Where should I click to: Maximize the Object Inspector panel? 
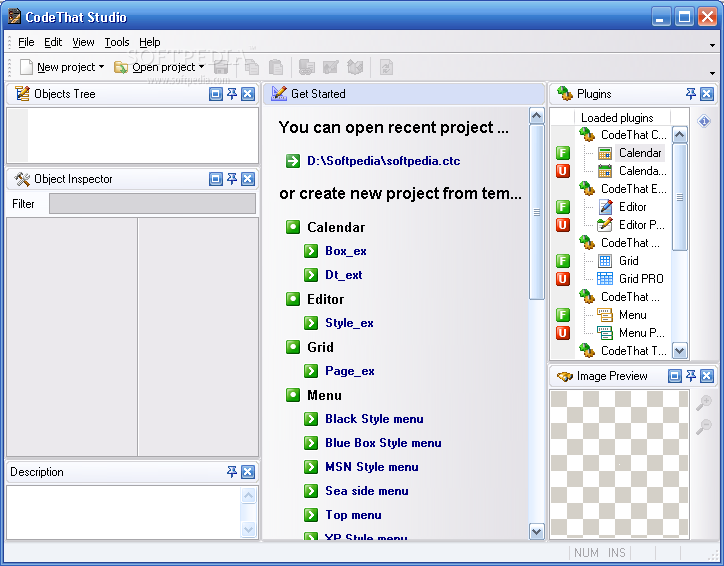(216, 179)
